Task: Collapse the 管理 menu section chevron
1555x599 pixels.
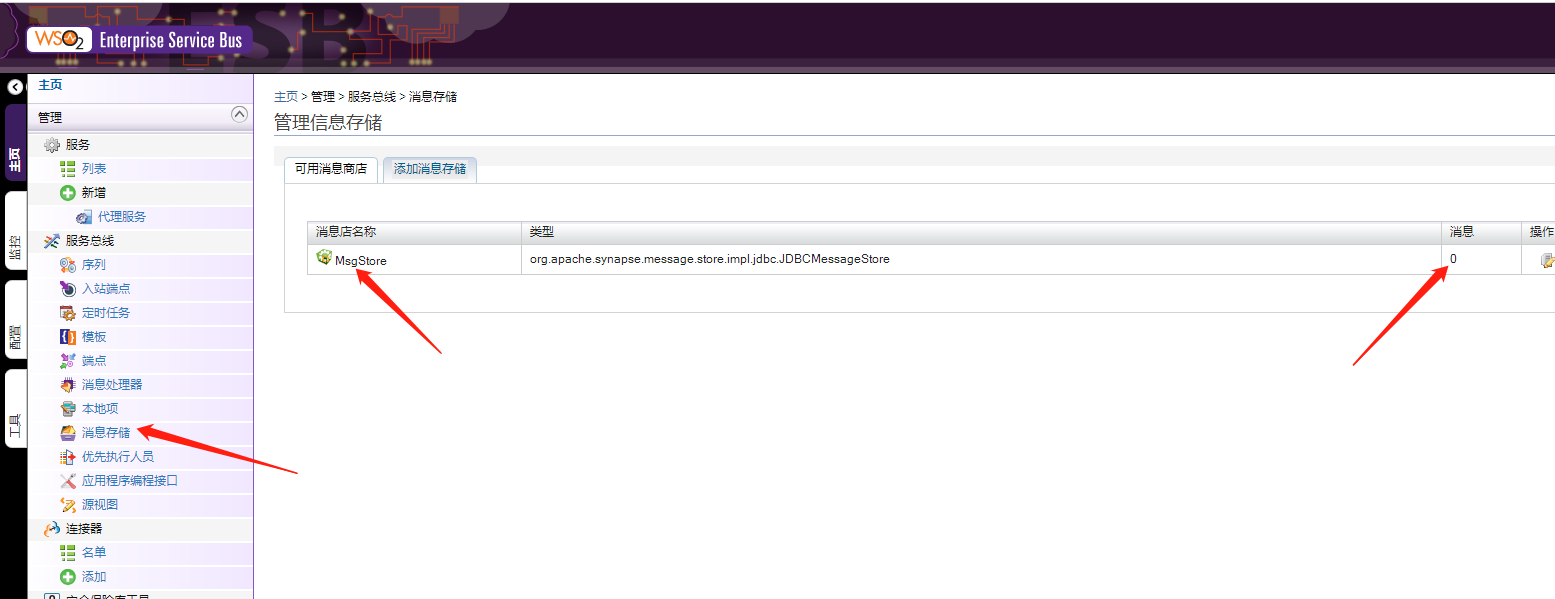Action: tap(239, 114)
